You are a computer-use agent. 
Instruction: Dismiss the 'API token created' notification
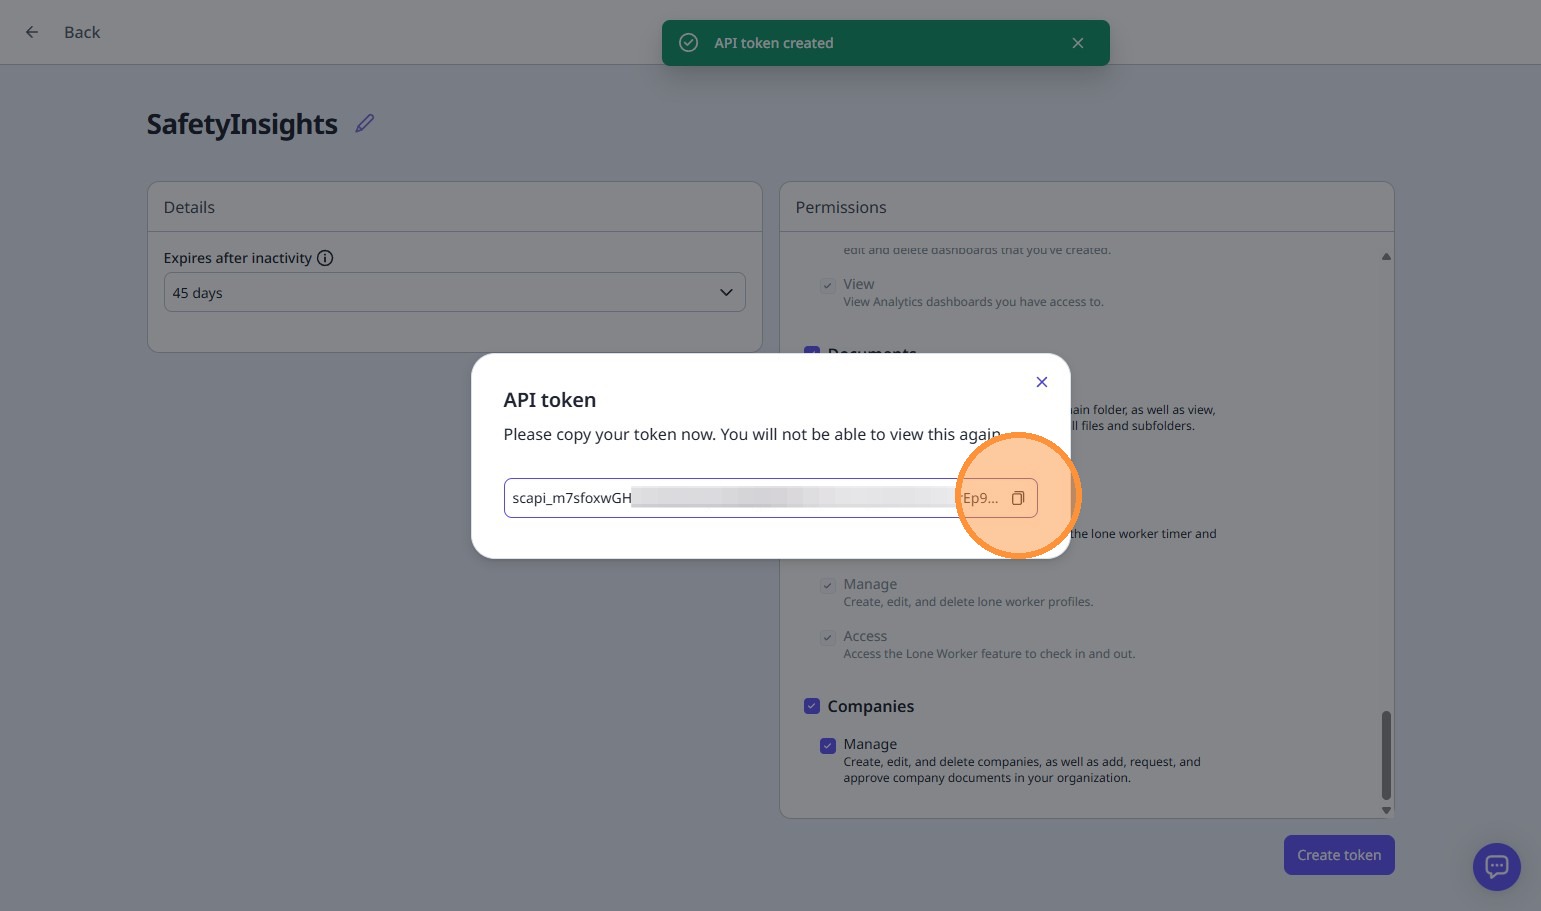(1077, 43)
